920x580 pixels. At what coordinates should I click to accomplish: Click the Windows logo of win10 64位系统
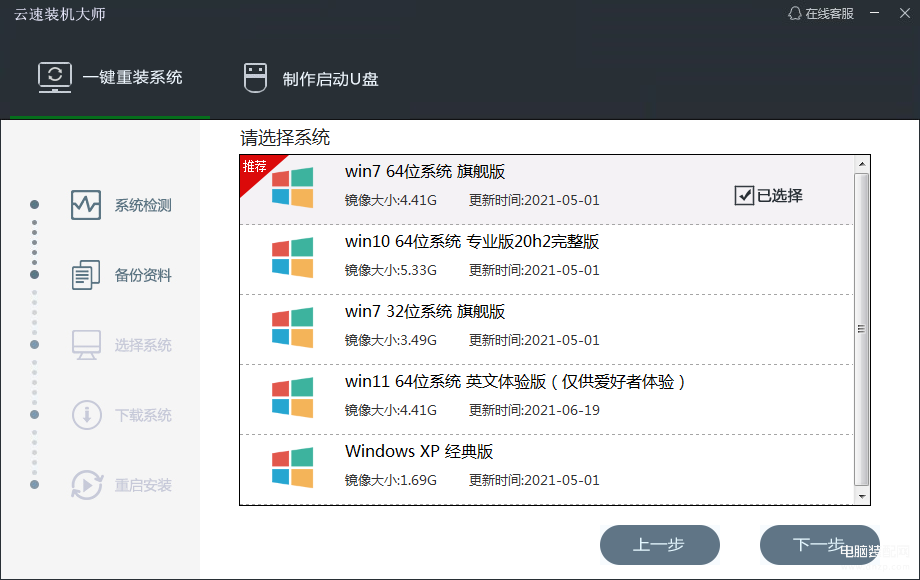coord(292,257)
